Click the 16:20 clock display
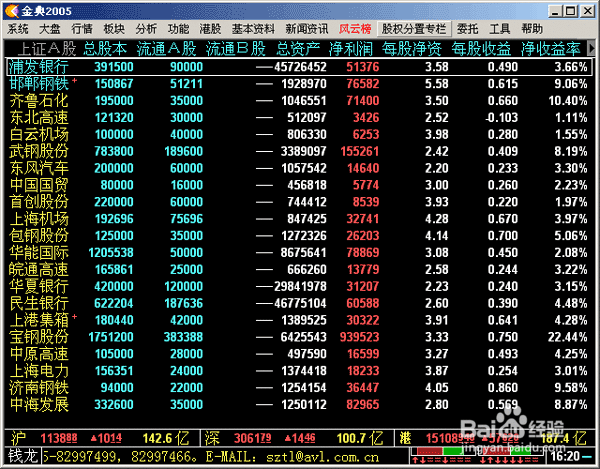The width and height of the screenshot is (600, 469). pos(566,456)
